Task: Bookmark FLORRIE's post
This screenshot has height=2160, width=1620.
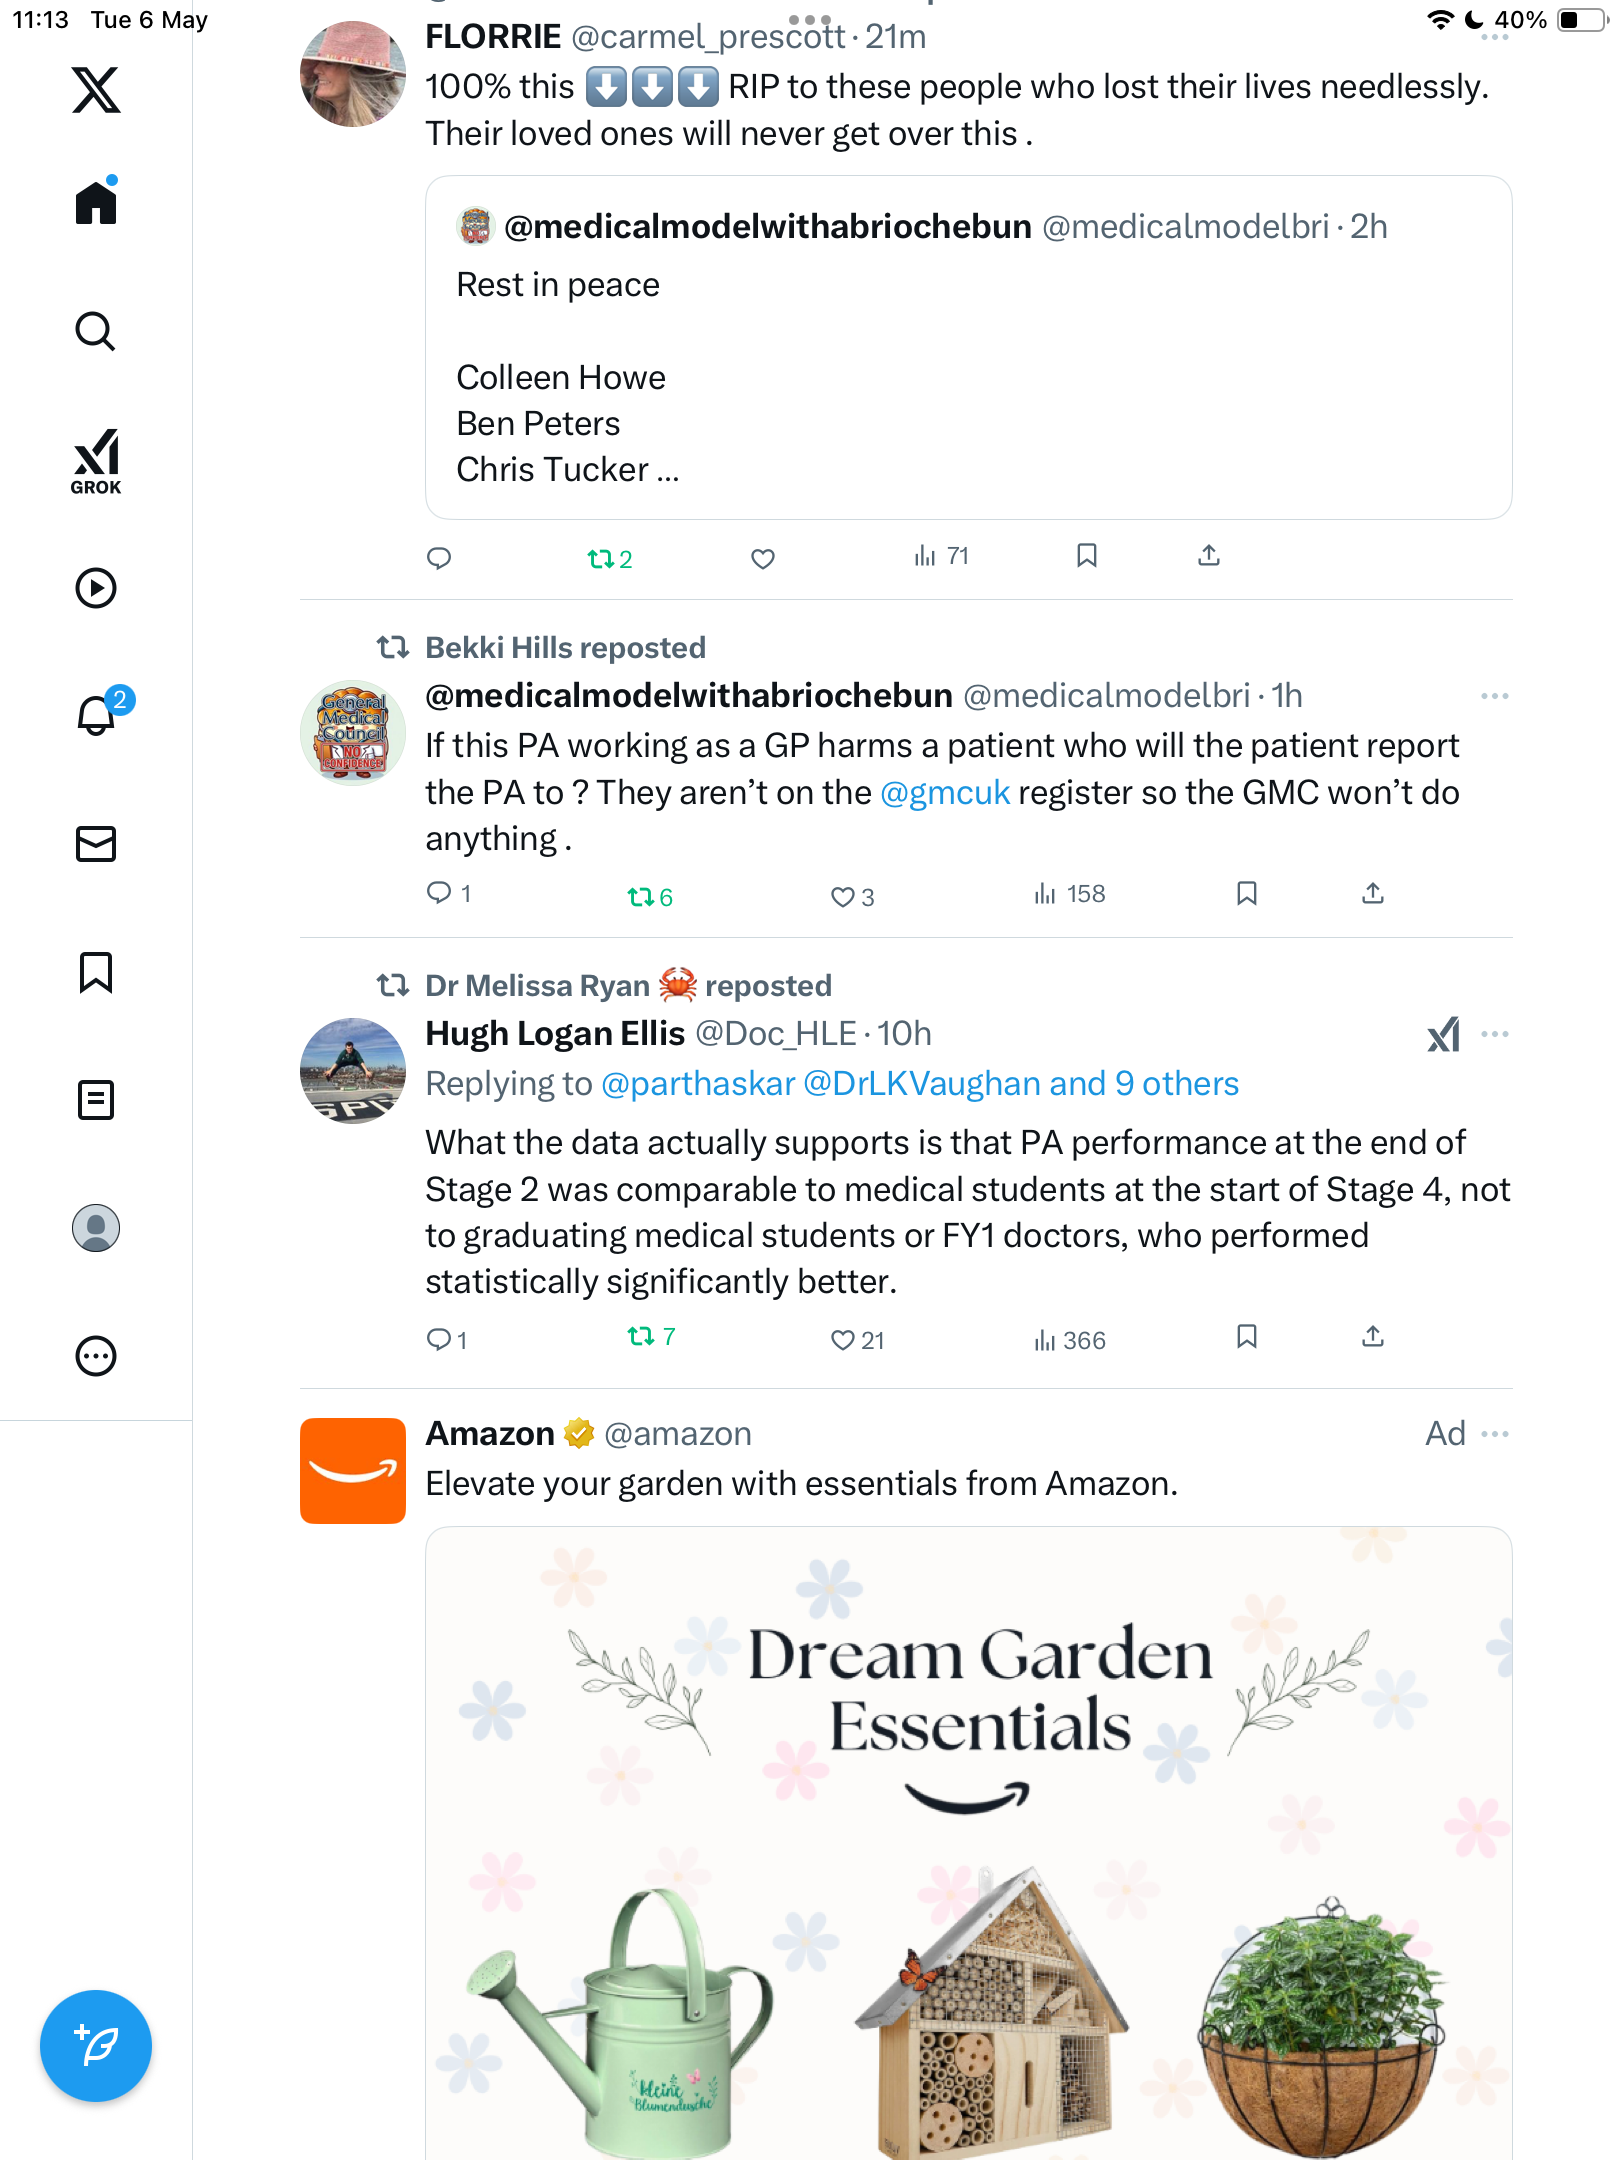Action: 1087,556
